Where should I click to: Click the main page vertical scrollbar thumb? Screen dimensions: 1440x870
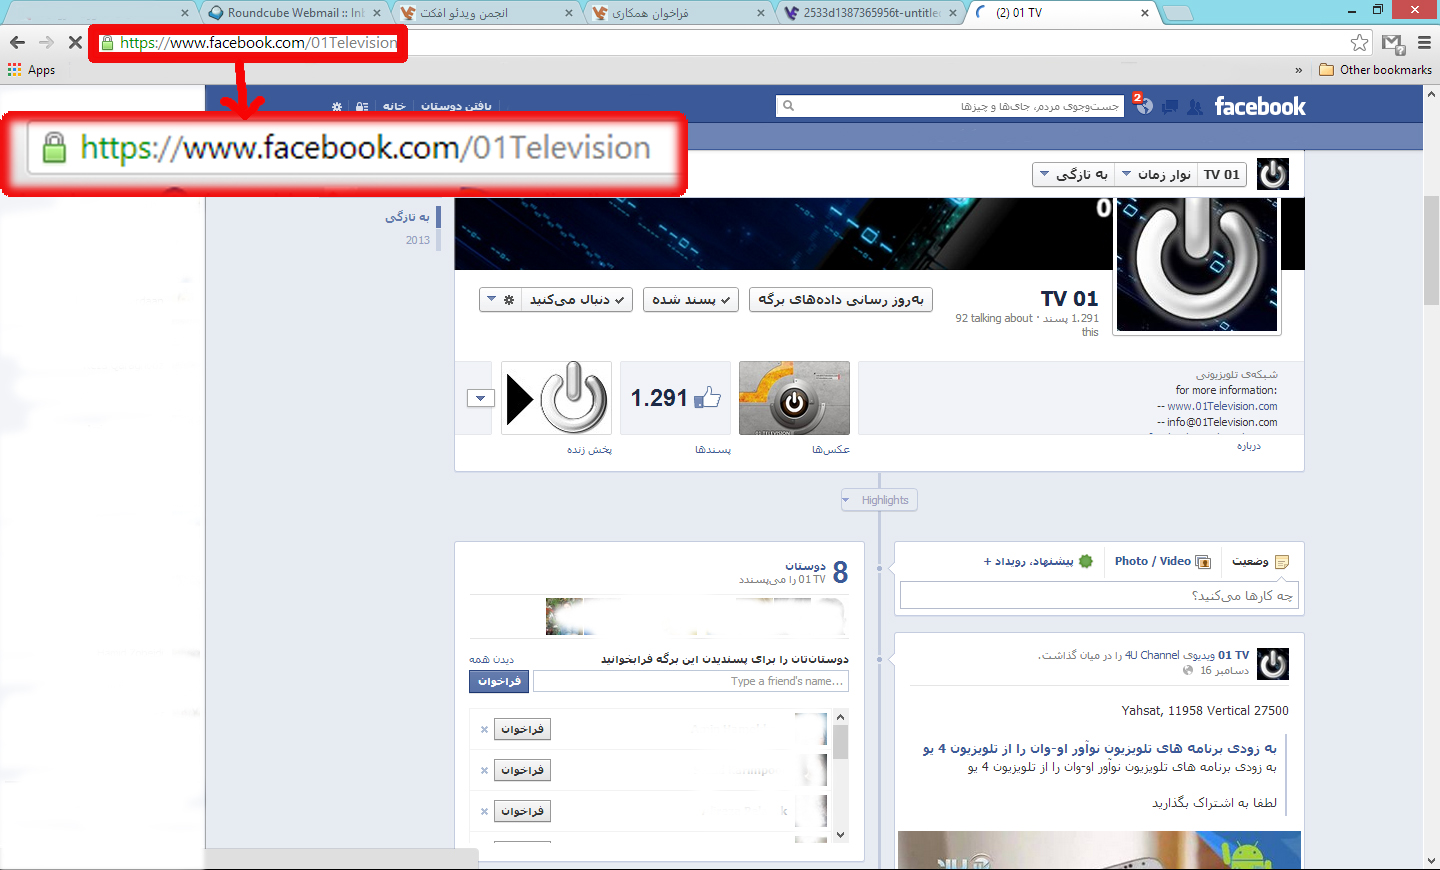click(x=1431, y=248)
